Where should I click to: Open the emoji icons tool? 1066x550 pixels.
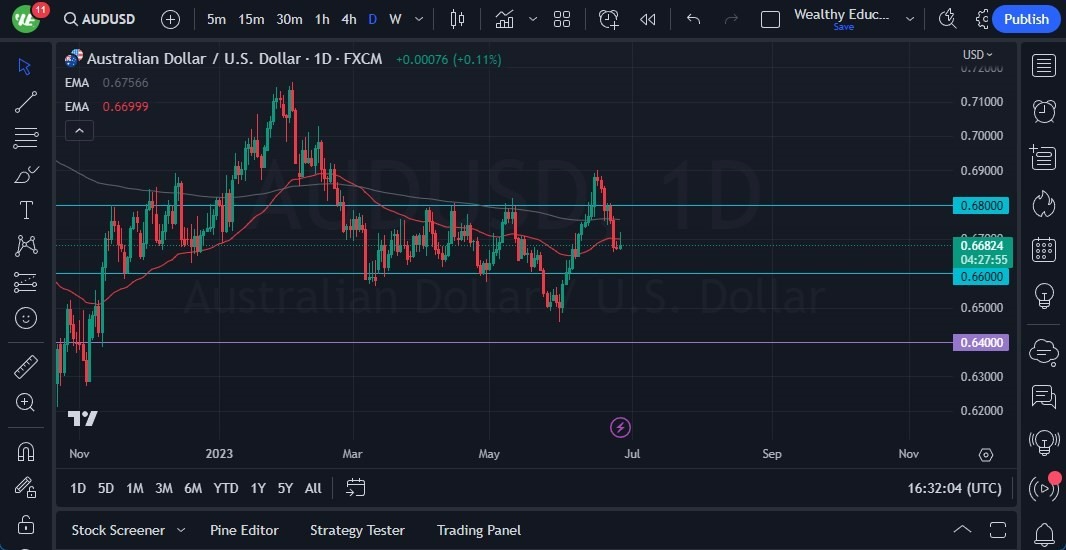click(x=26, y=318)
